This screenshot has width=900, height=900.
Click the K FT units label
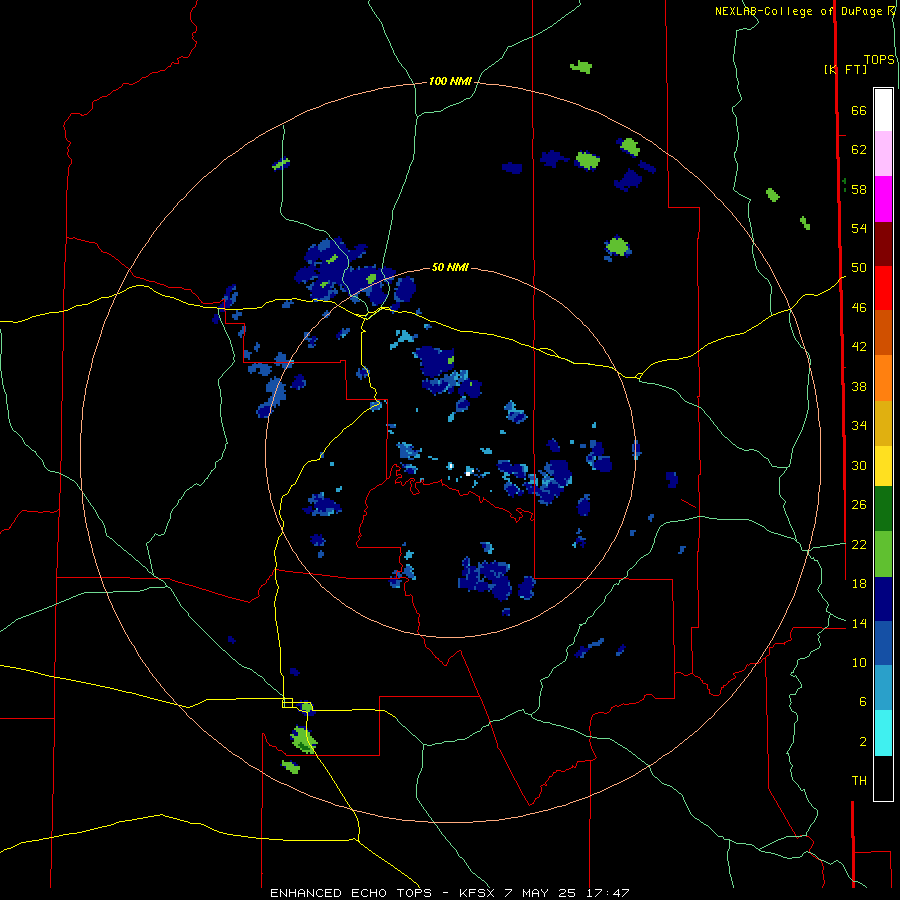tap(845, 69)
